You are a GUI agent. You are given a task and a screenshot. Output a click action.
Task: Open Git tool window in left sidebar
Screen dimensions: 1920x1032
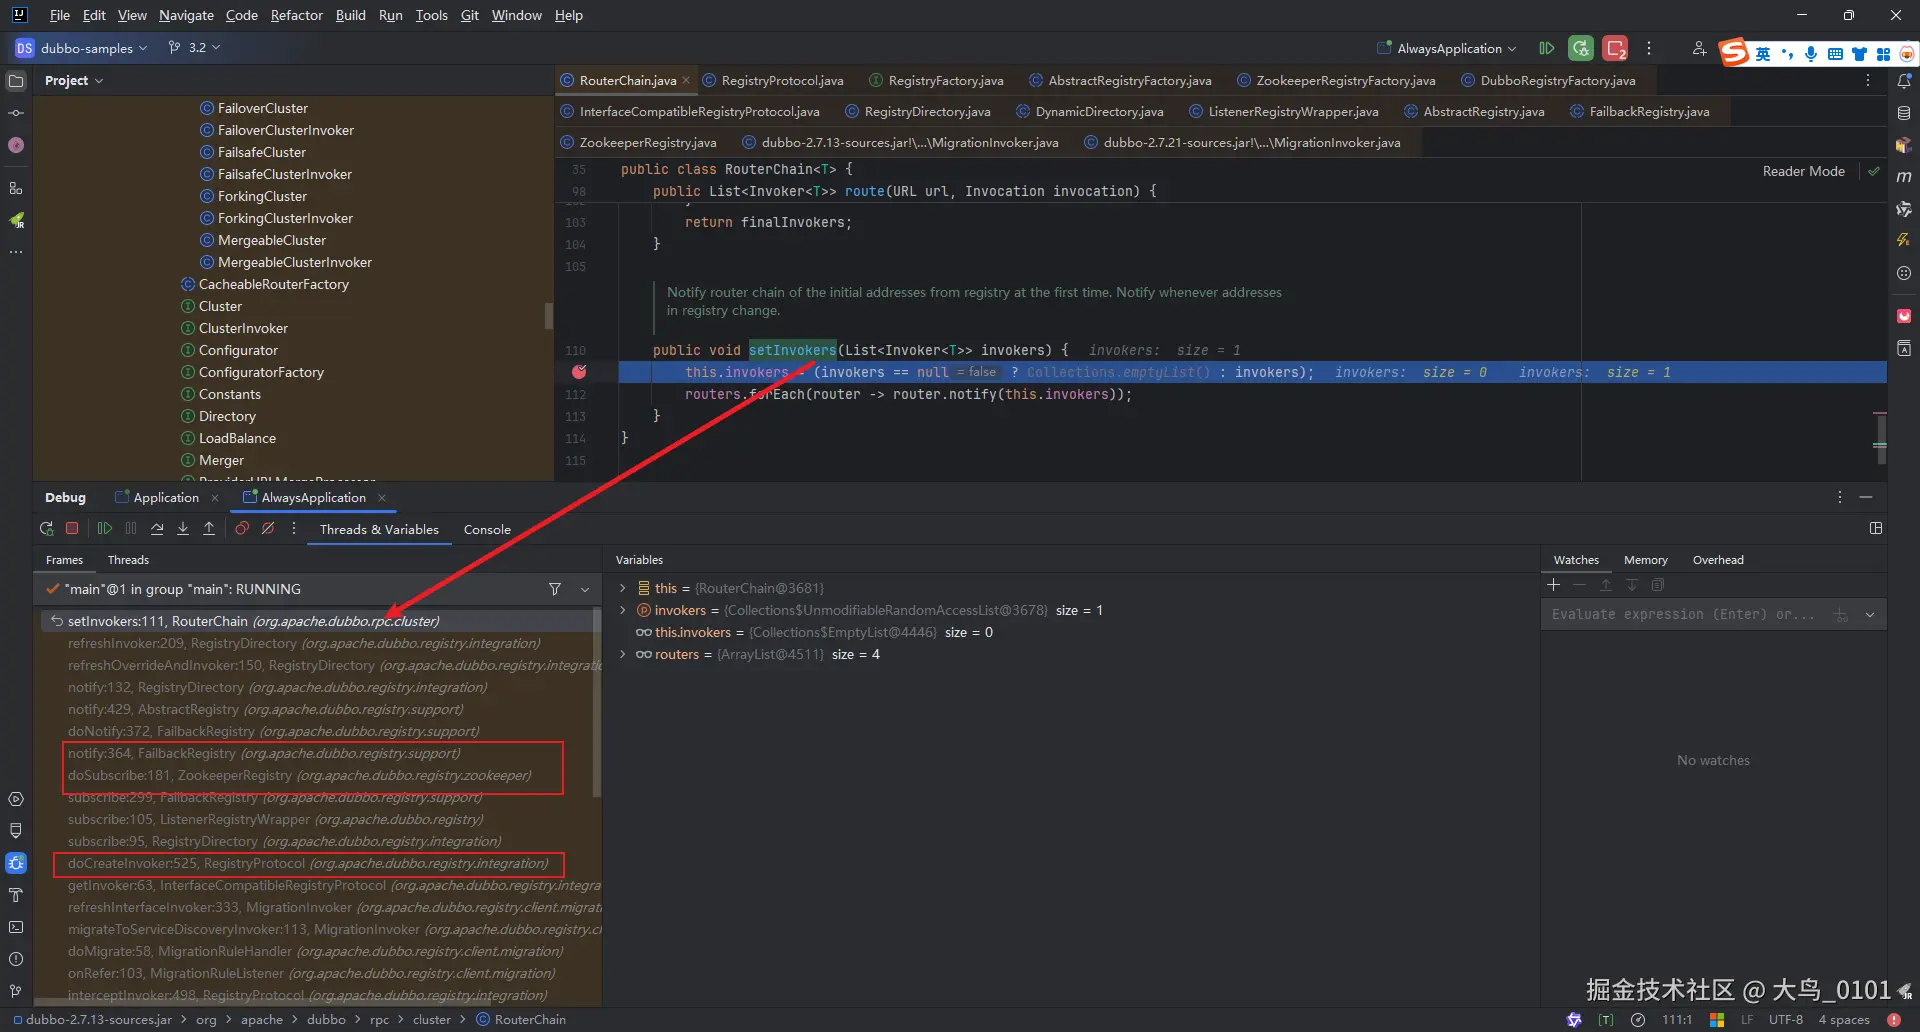point(16,991)
